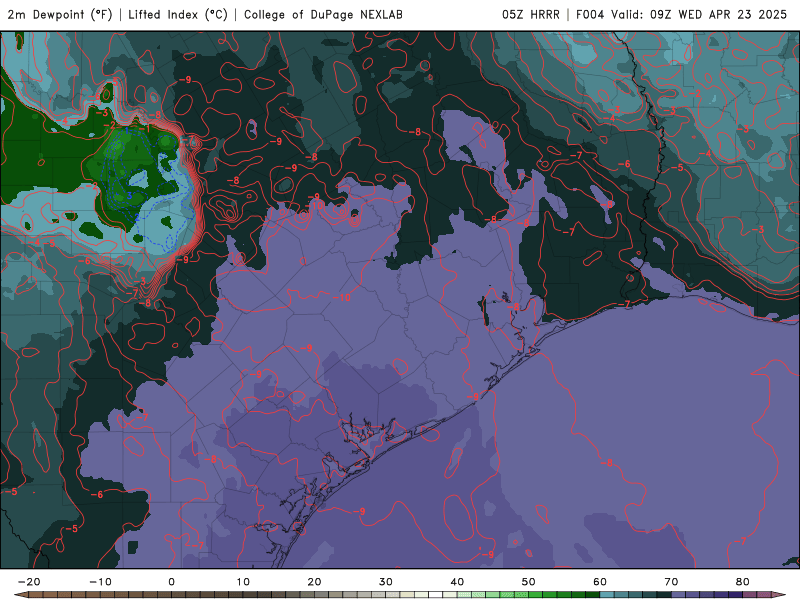
Task: Select the "80" color scale label
Action: [743, 582]
